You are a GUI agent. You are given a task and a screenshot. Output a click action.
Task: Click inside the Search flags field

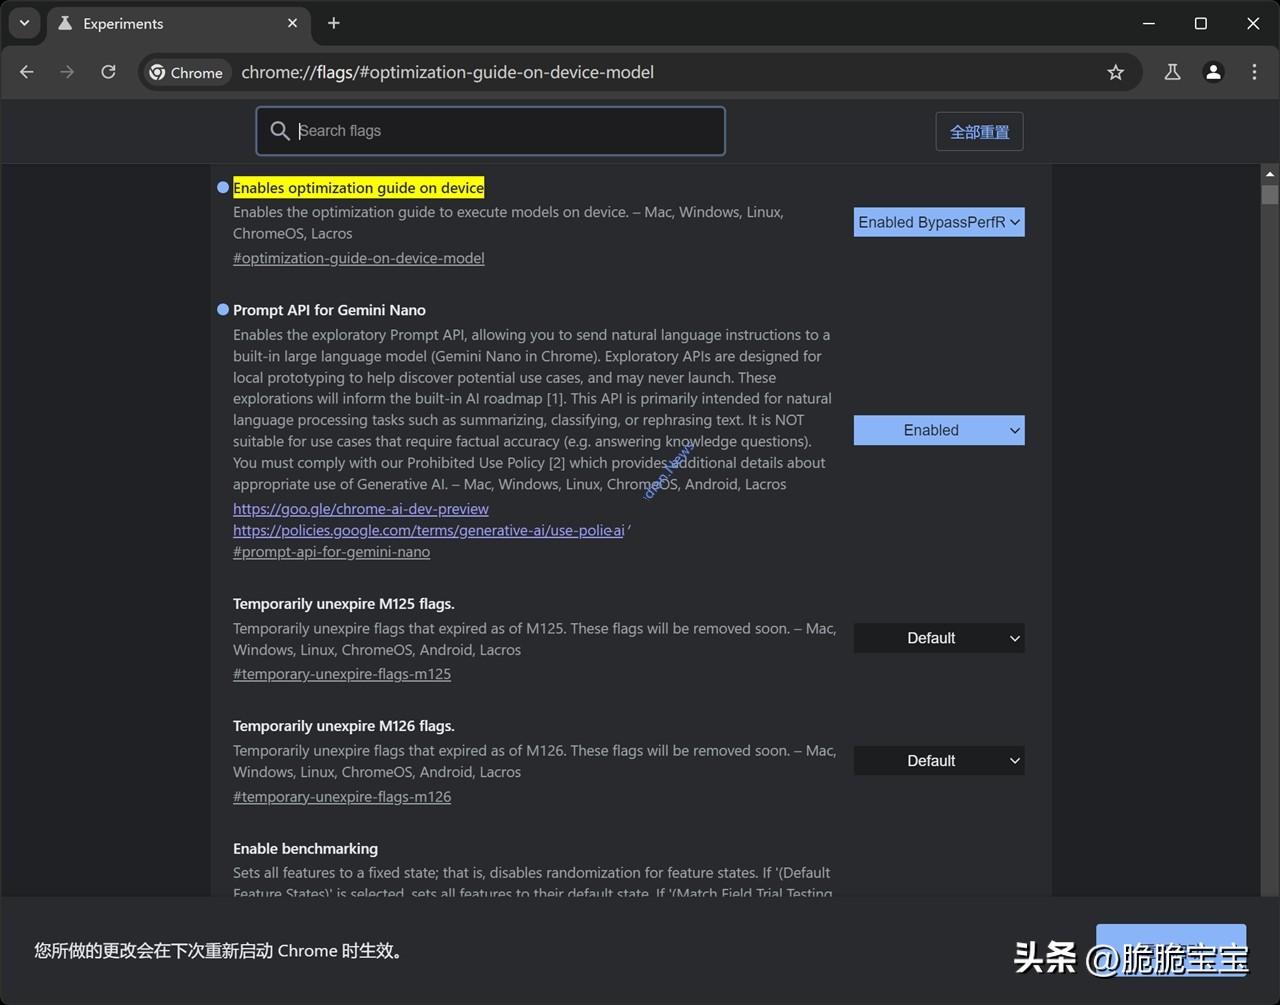pos(490,131)
